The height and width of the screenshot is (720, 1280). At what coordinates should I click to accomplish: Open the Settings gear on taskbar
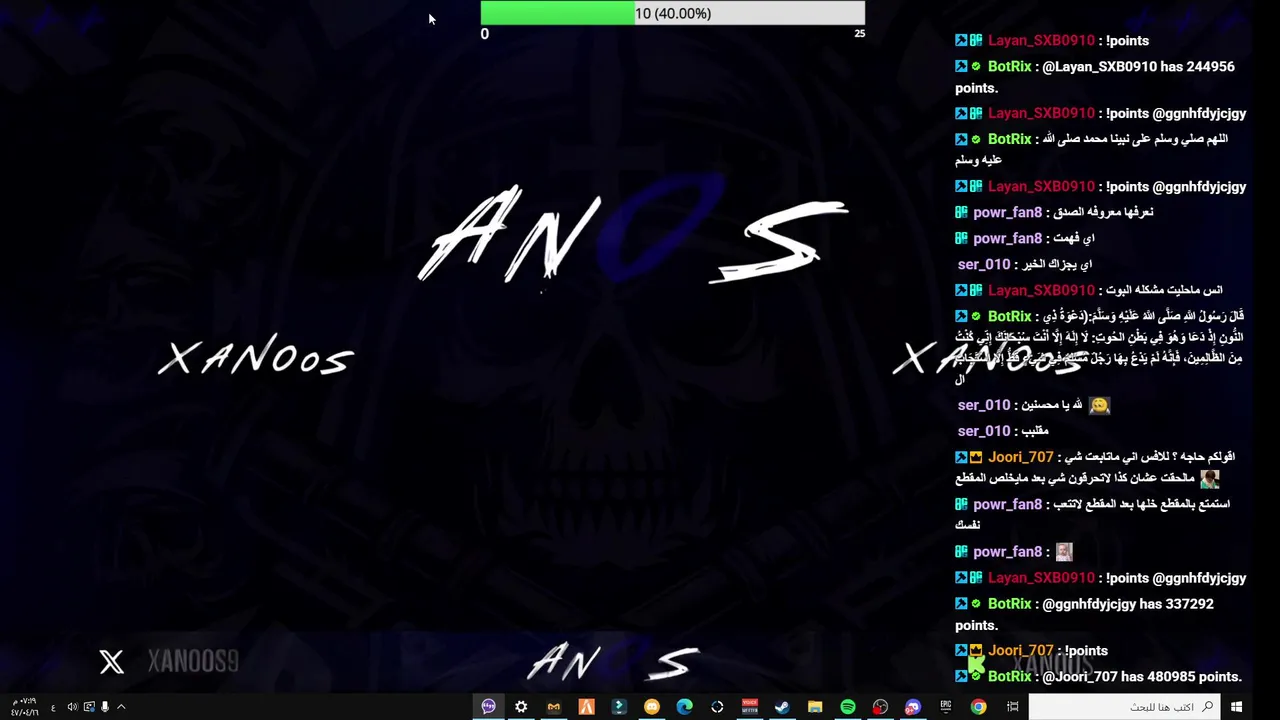521,707
